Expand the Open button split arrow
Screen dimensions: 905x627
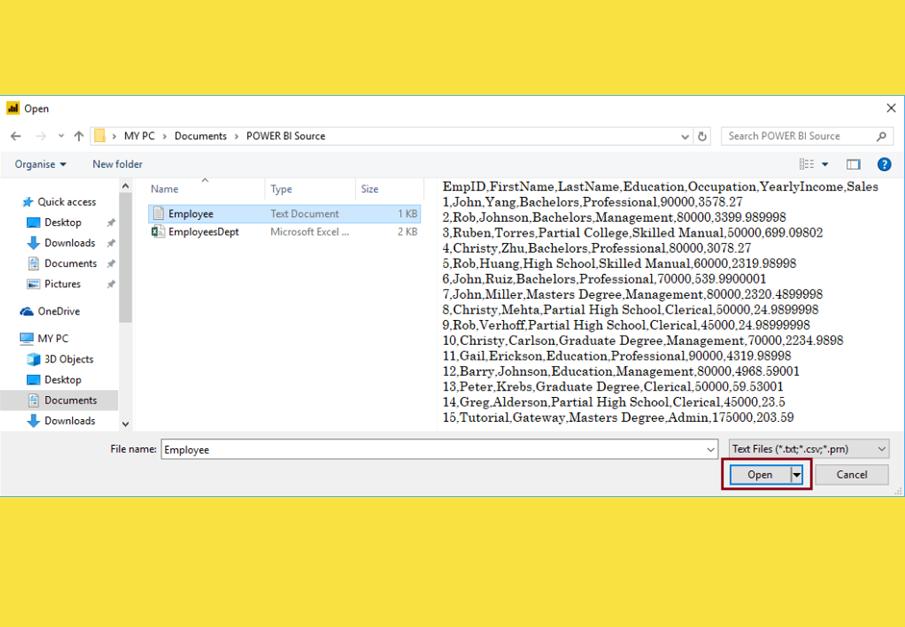tap(796, 475)
